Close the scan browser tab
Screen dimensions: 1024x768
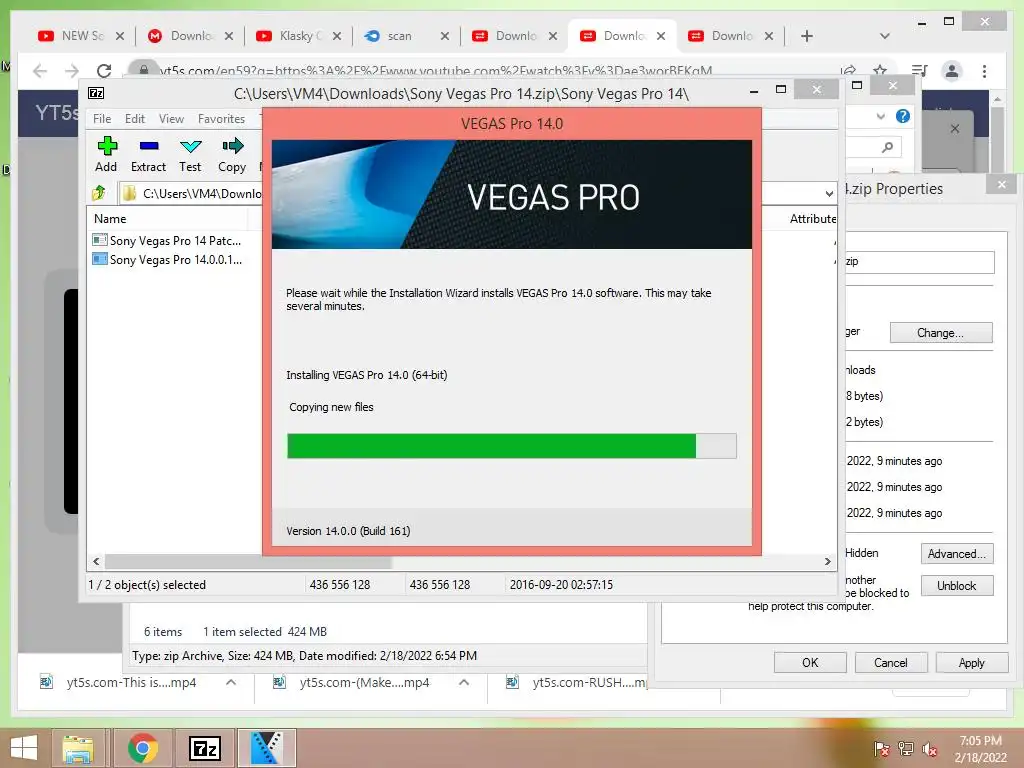pos(445,36)
